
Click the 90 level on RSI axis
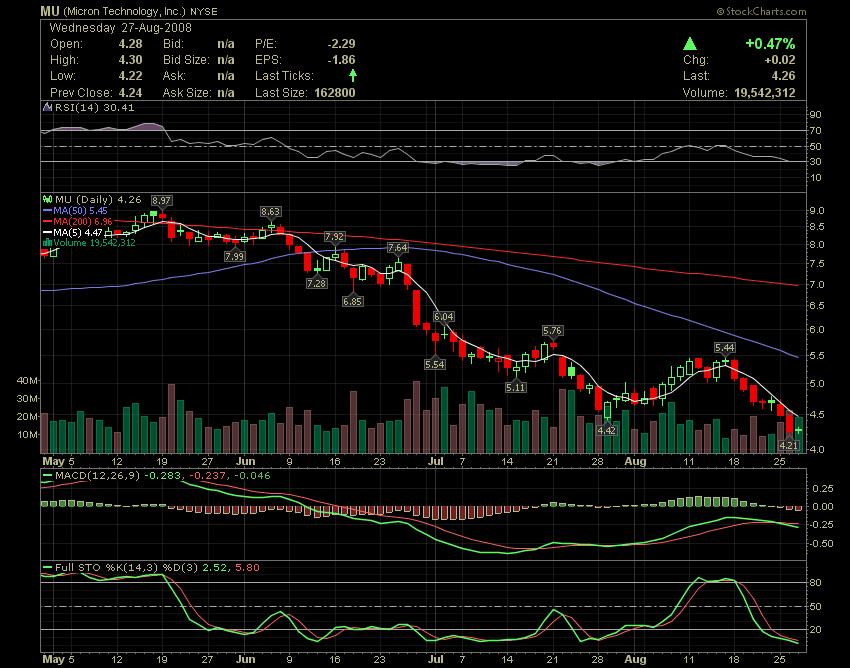[815, 114]
